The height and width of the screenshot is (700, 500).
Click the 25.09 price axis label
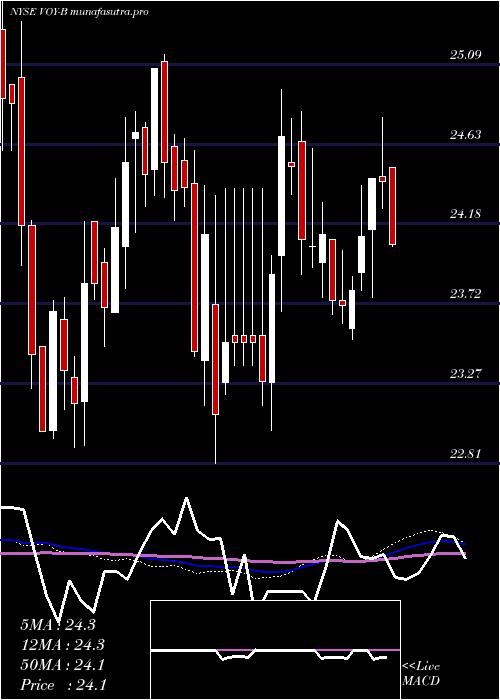pos(465,55)
